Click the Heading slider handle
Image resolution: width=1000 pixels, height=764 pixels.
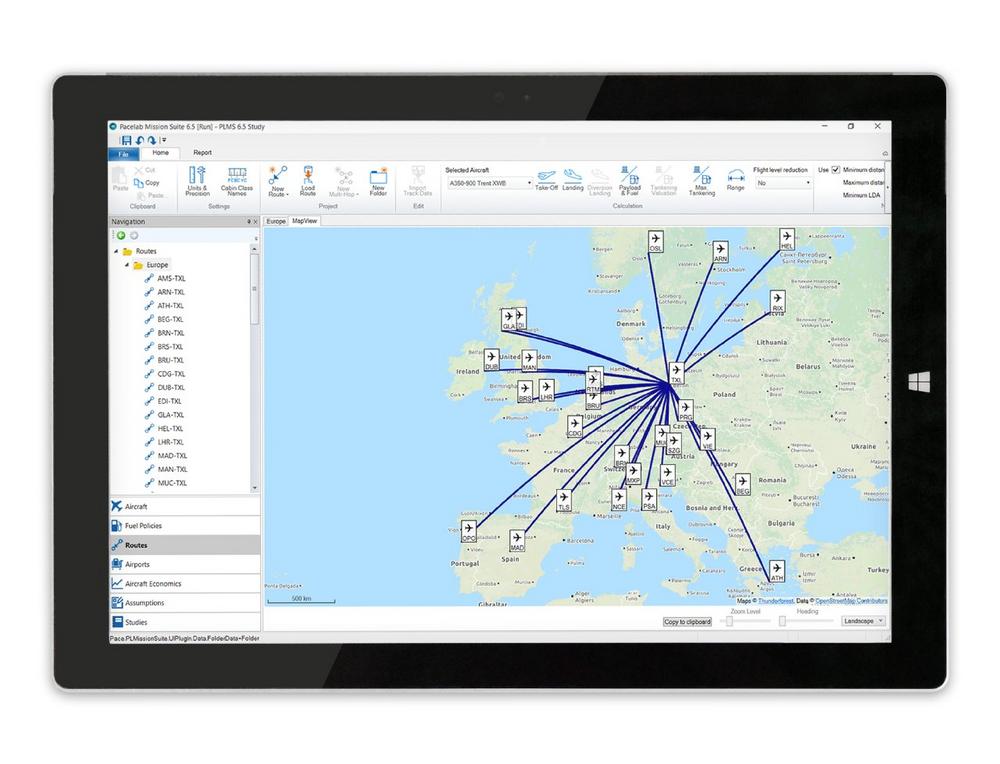coord(783,621)
